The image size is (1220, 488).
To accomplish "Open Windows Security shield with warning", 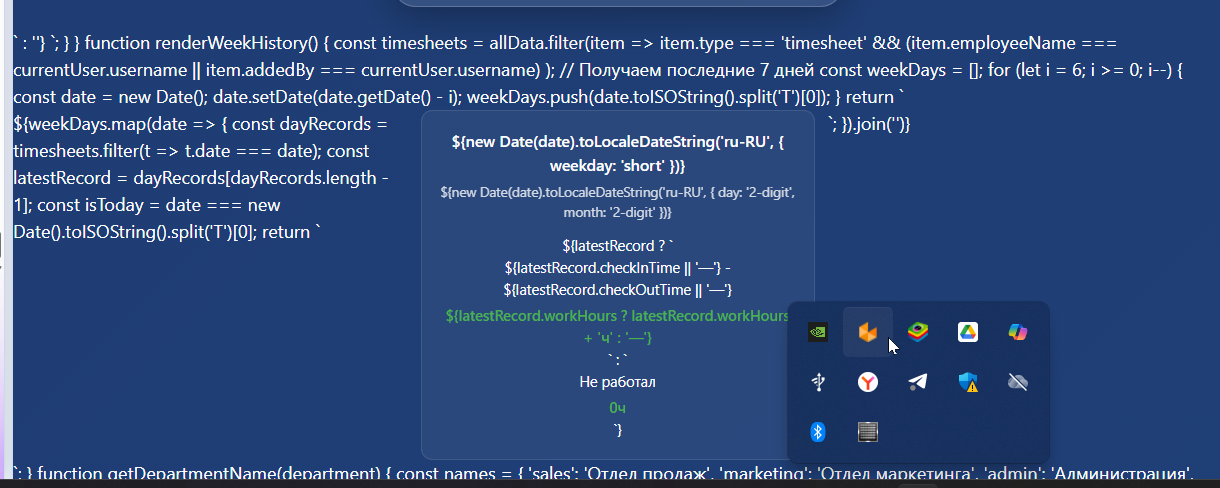I will [968, 382].
